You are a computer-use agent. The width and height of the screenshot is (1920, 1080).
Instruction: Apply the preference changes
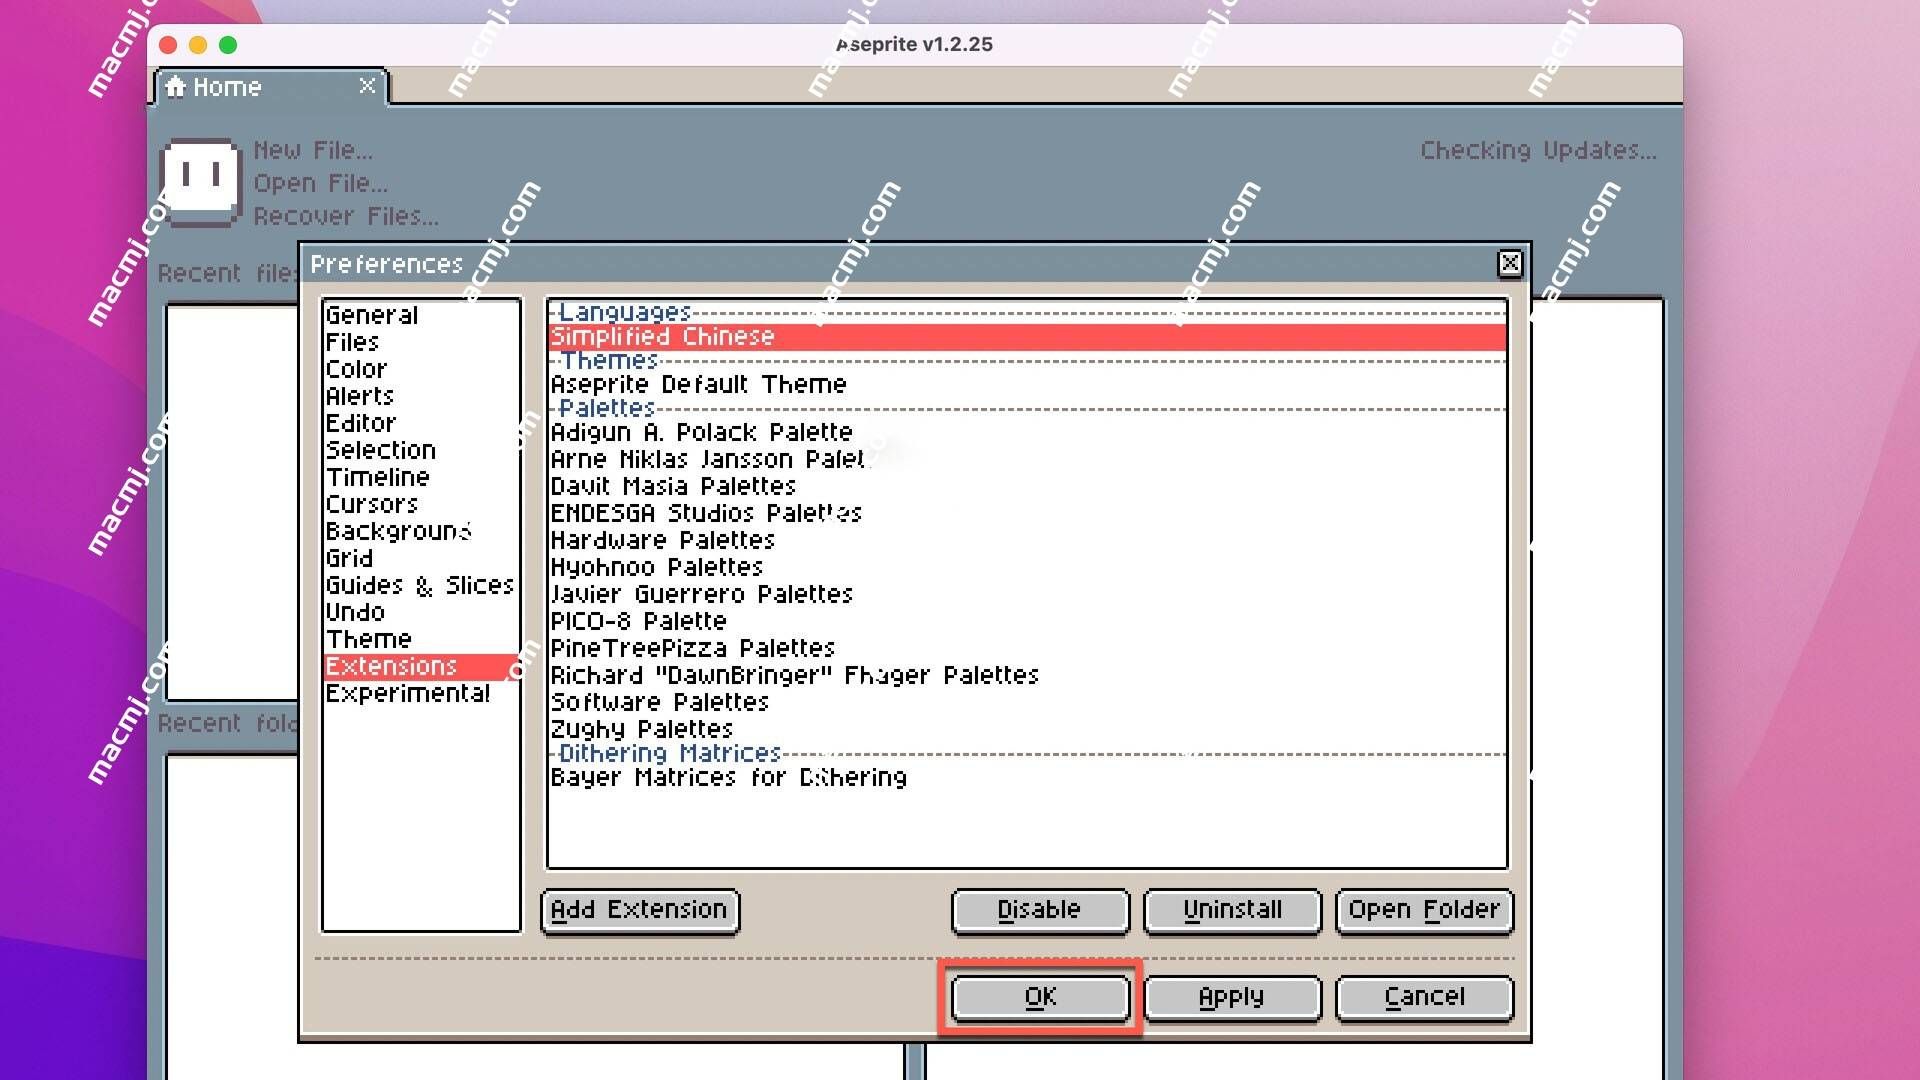(1232, 997)
